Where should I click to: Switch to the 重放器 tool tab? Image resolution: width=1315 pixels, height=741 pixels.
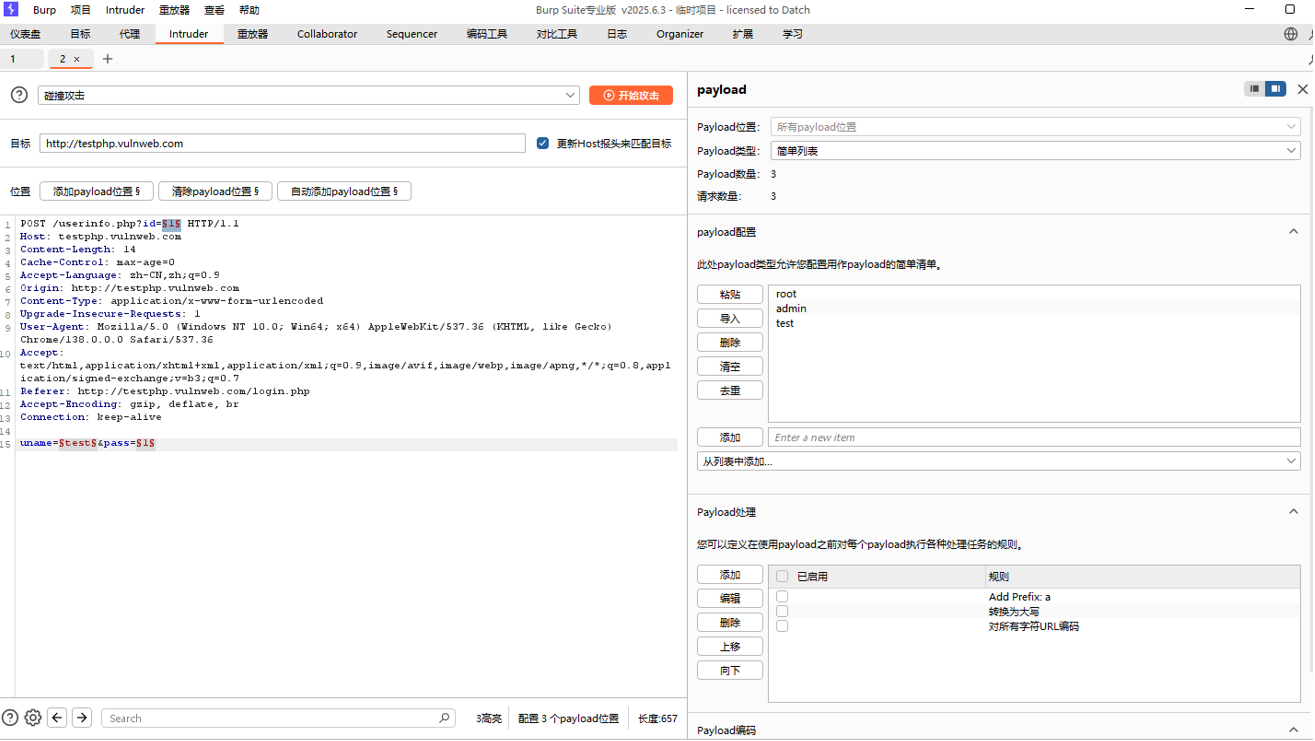252,34
